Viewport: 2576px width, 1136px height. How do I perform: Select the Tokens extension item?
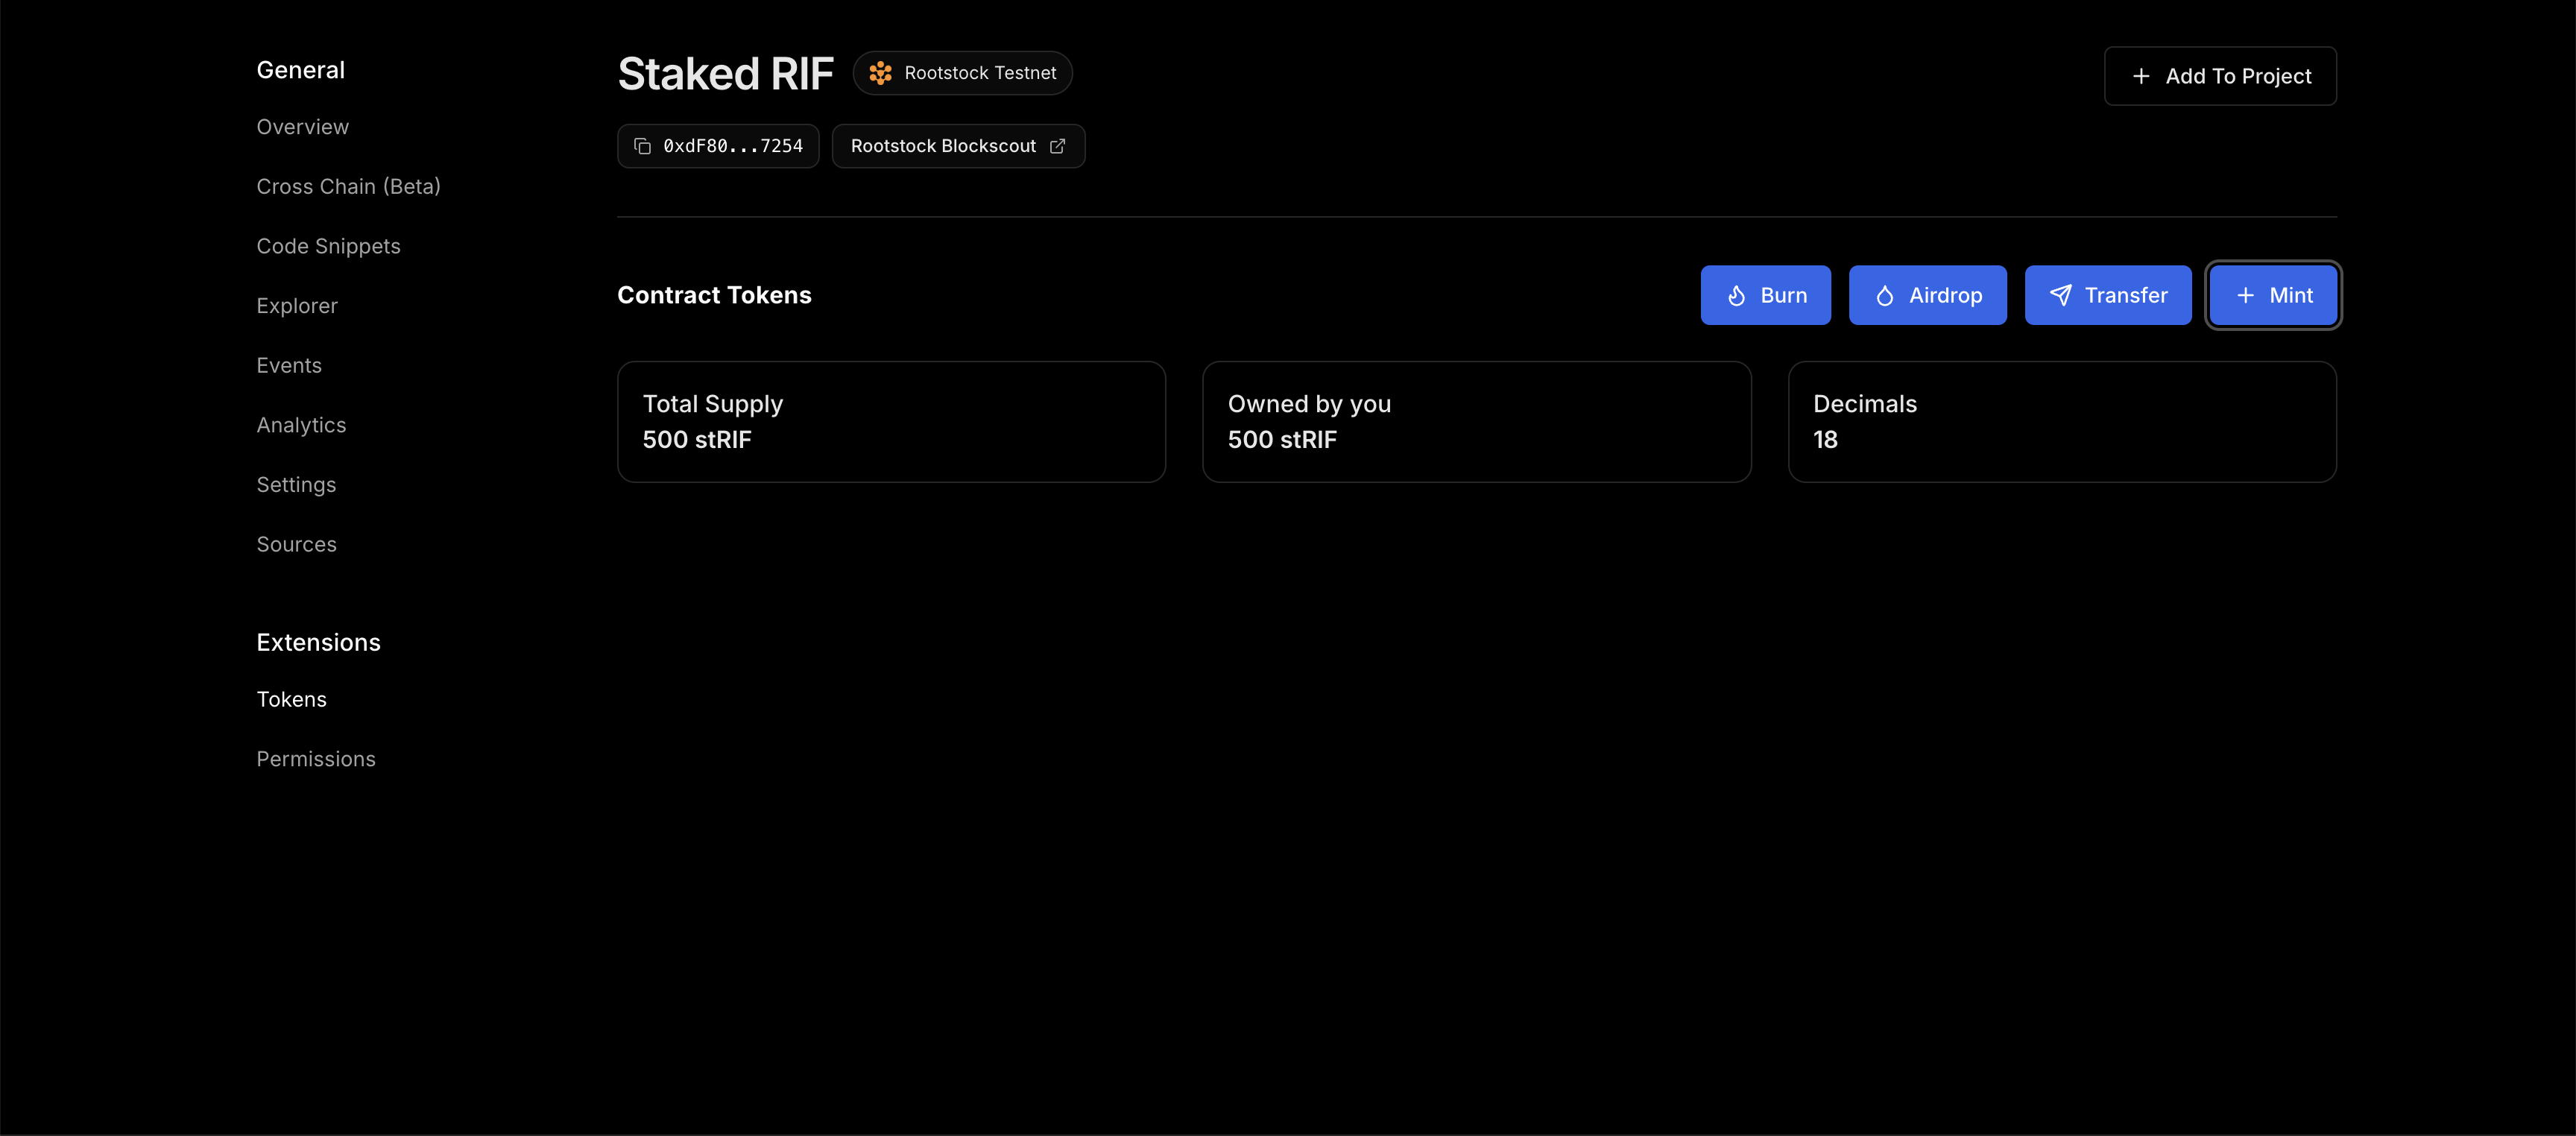pyautogui.click(x=291, y=699)
